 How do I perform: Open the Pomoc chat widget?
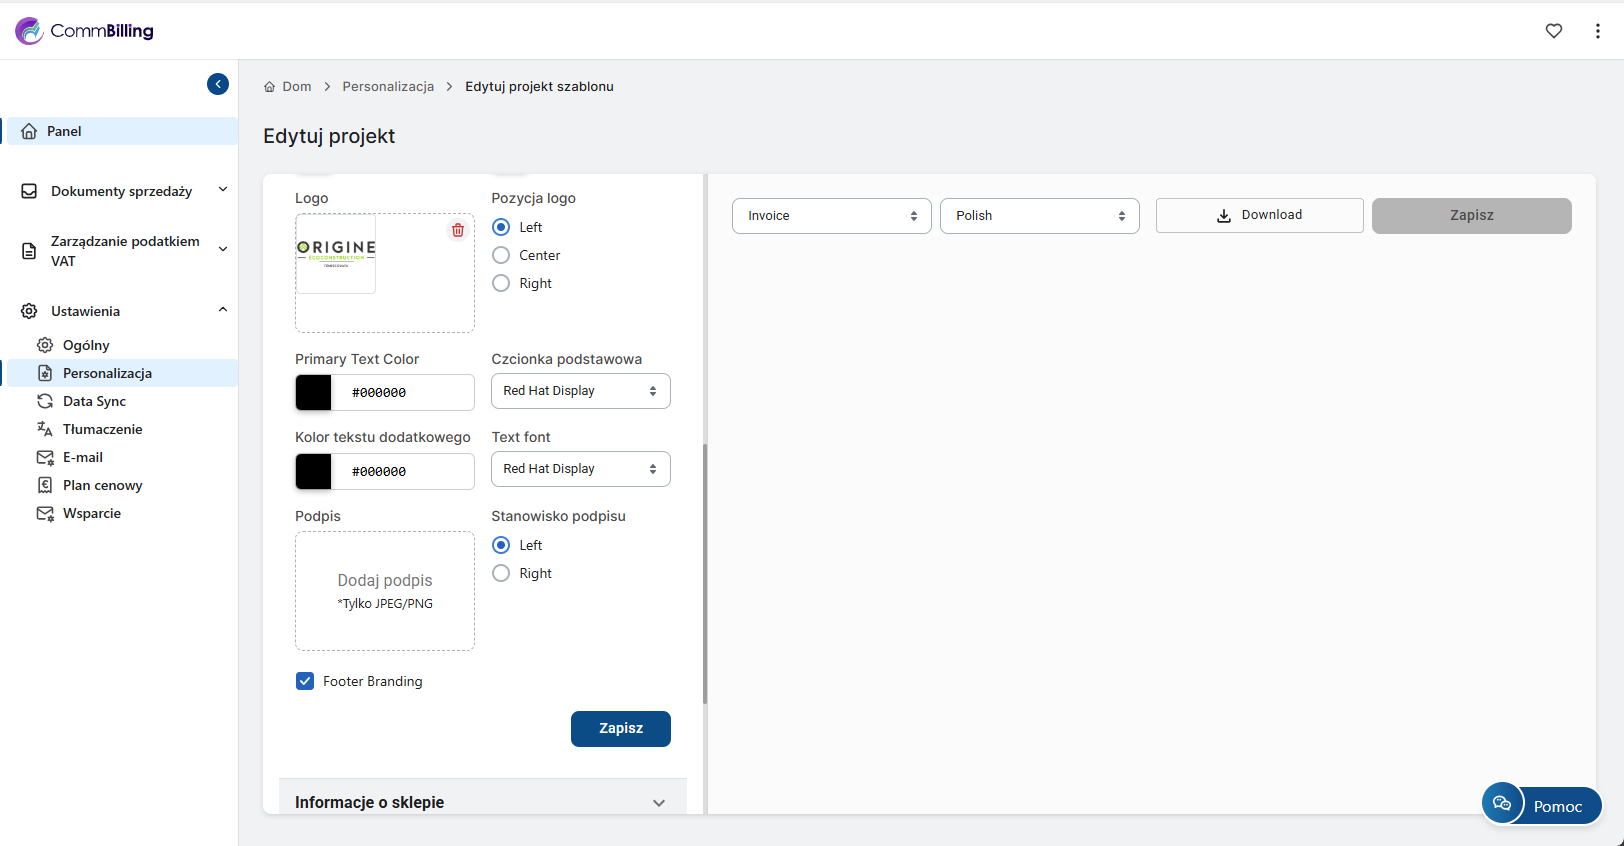tap(1541, 805)
